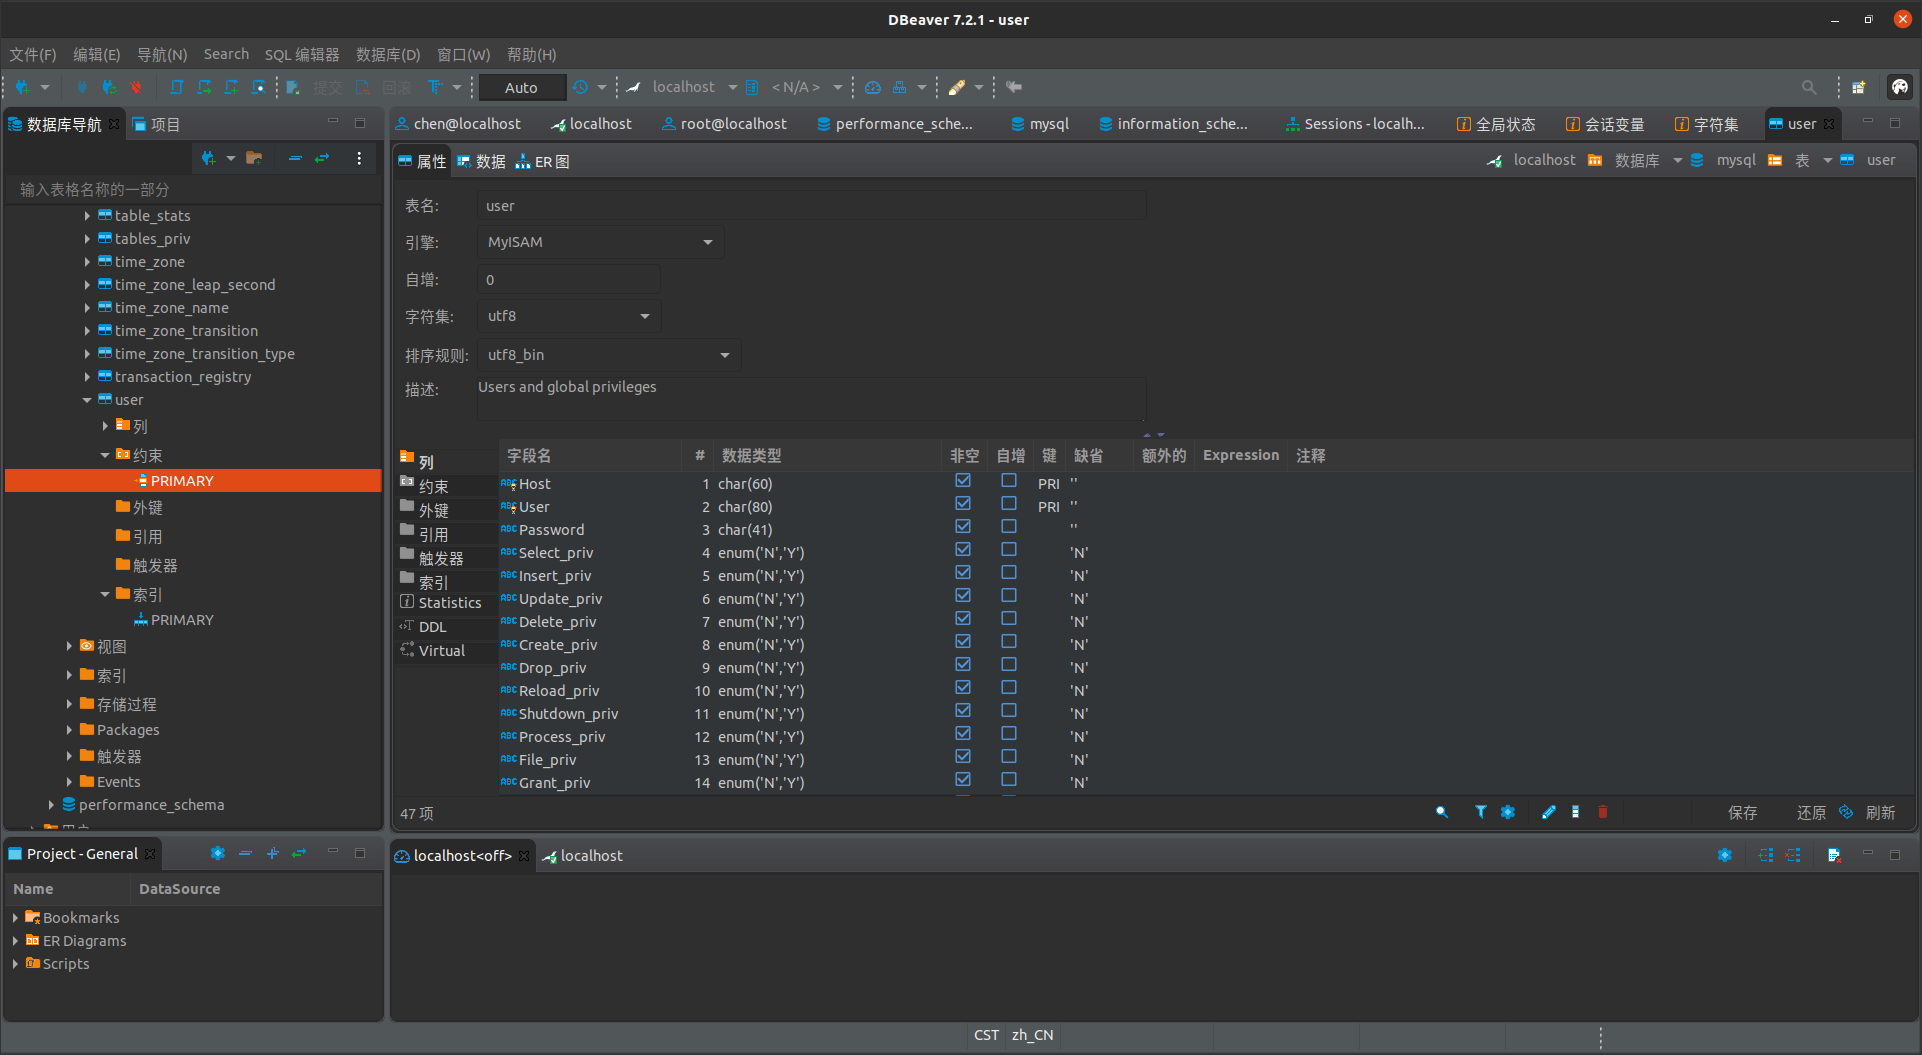Viewport: 1922px width, 1055px height.
Task: Open the 文件(F) menu
Action: pyautogui.click(x=32, y=55)
